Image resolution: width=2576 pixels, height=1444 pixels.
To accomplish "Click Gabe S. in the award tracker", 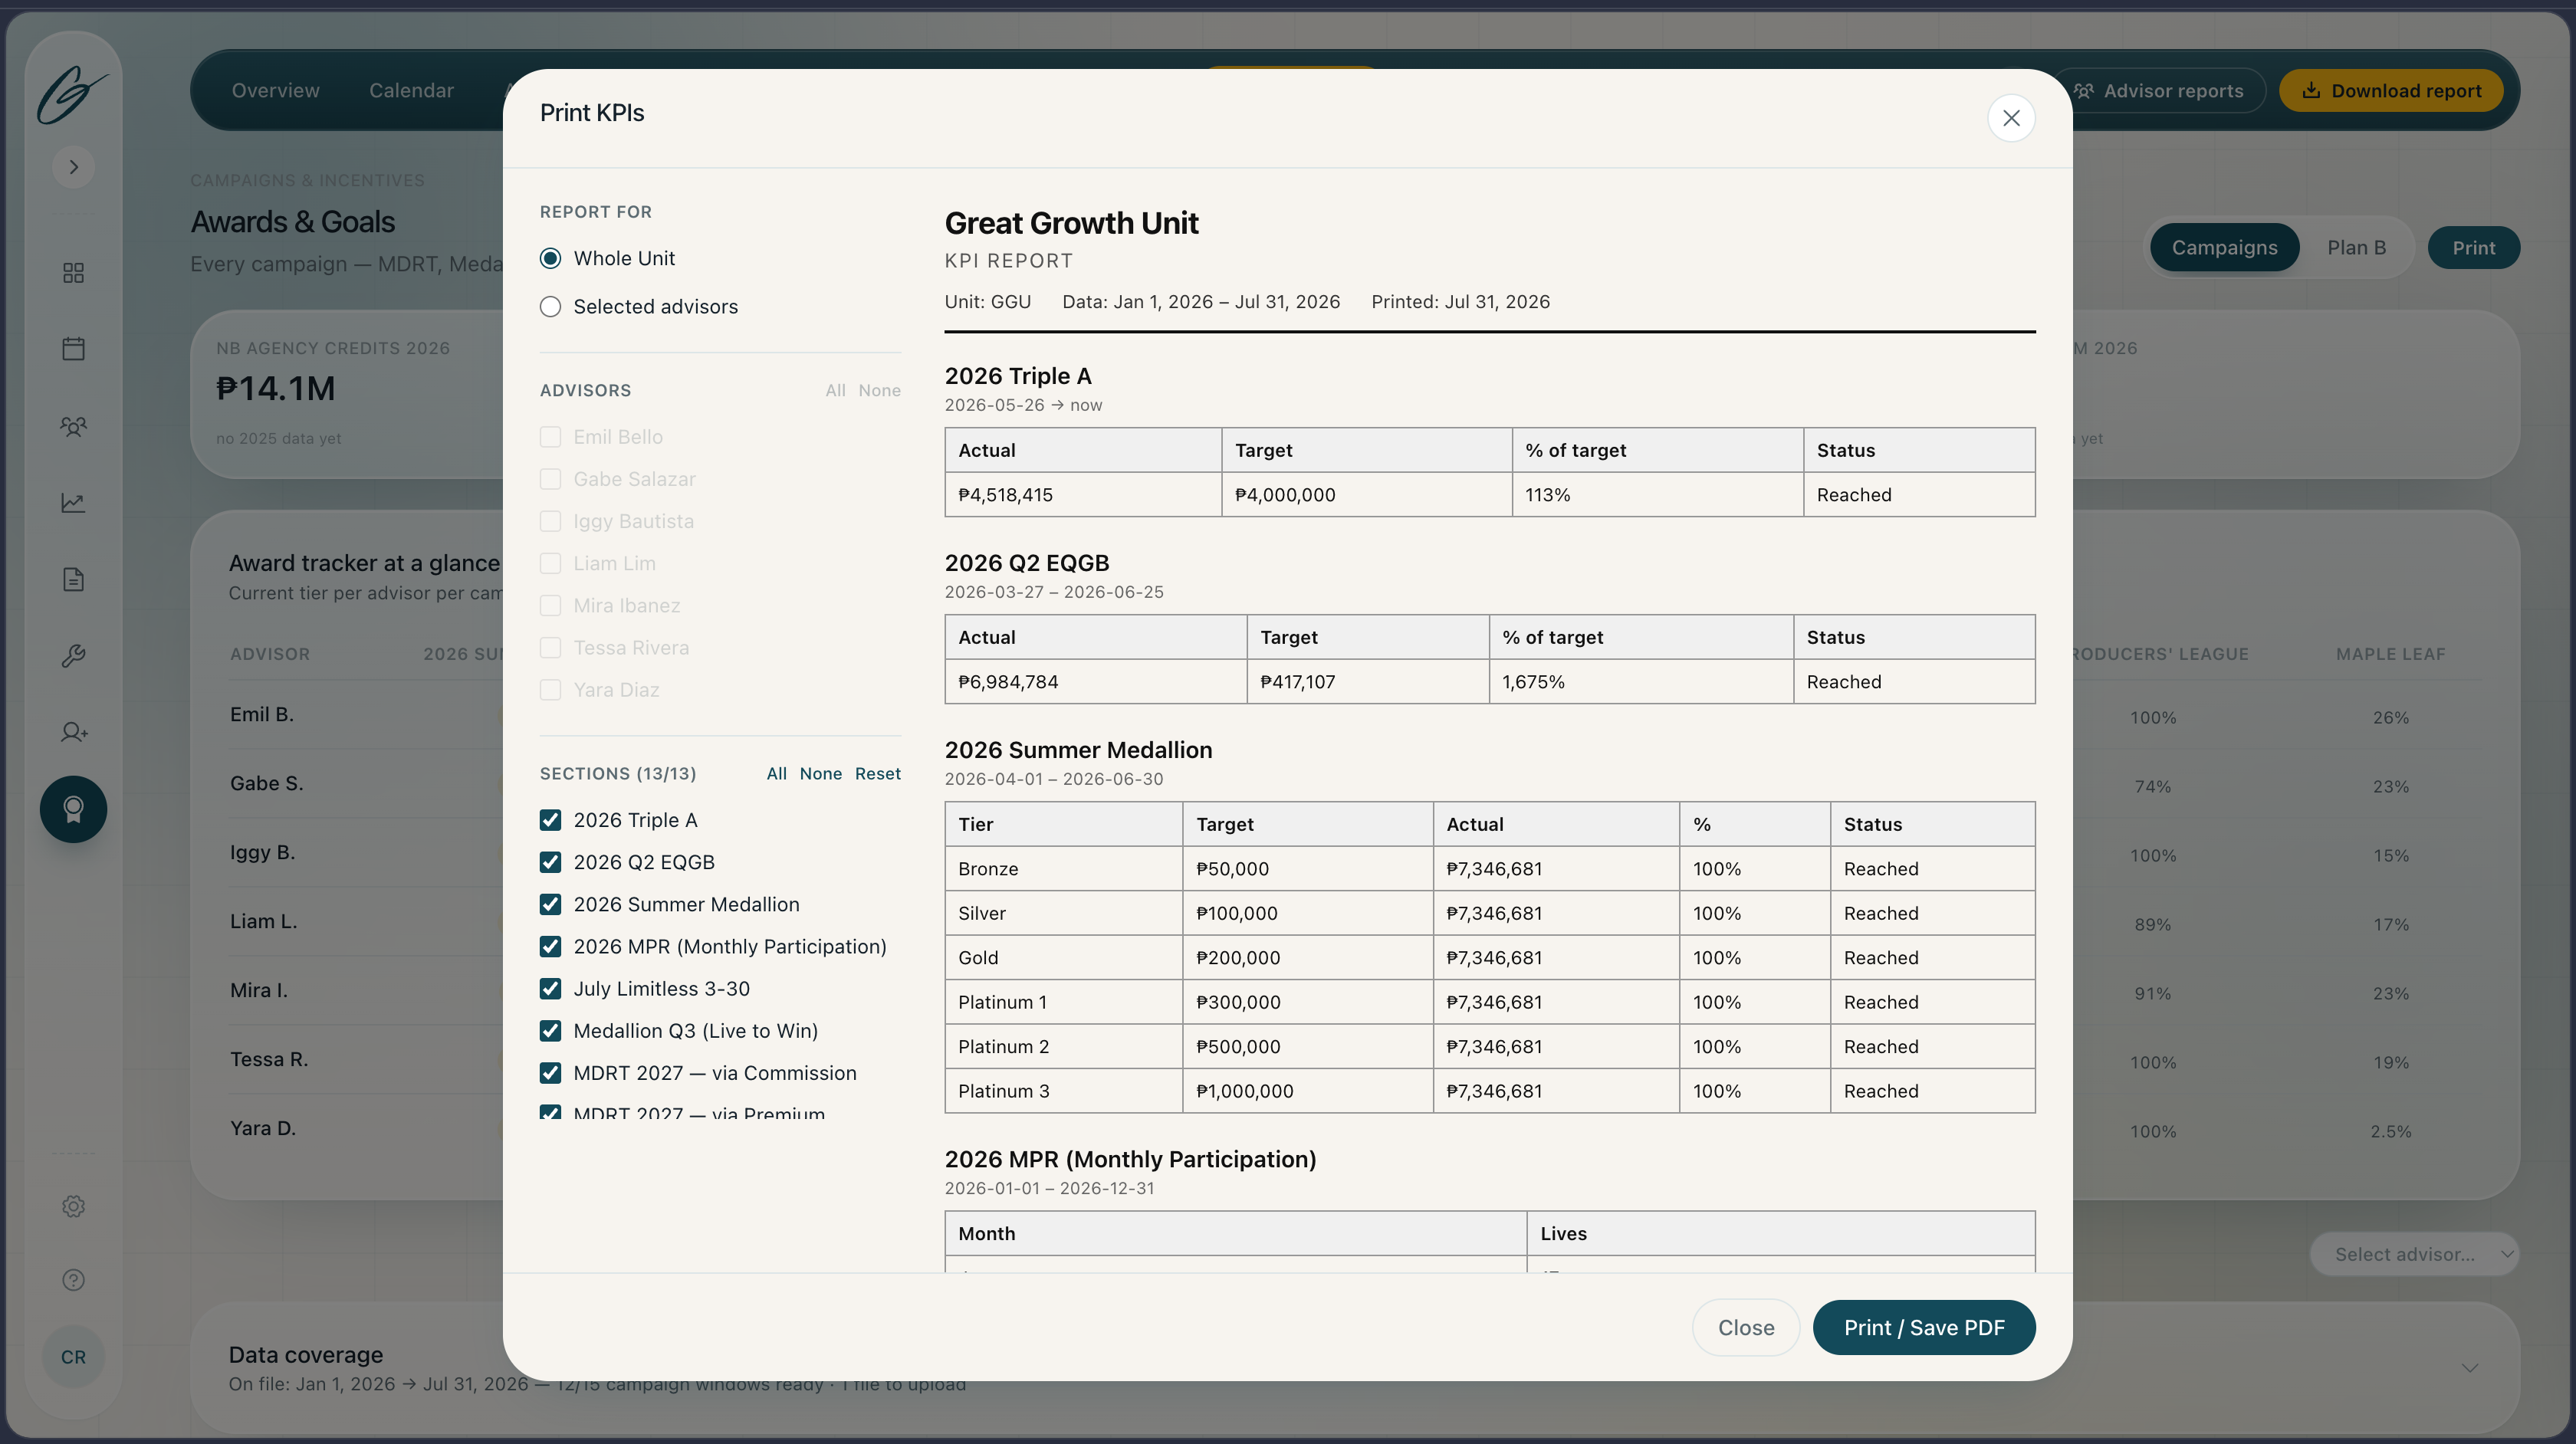I will click(x=266, y=783).
